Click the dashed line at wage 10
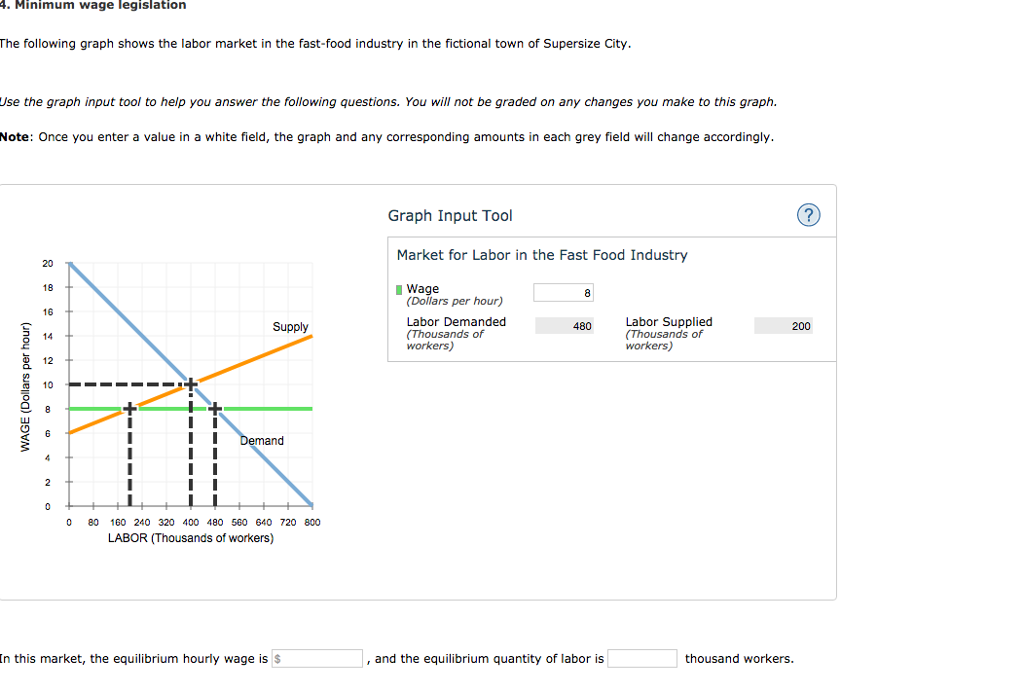 tap(120, 383)
